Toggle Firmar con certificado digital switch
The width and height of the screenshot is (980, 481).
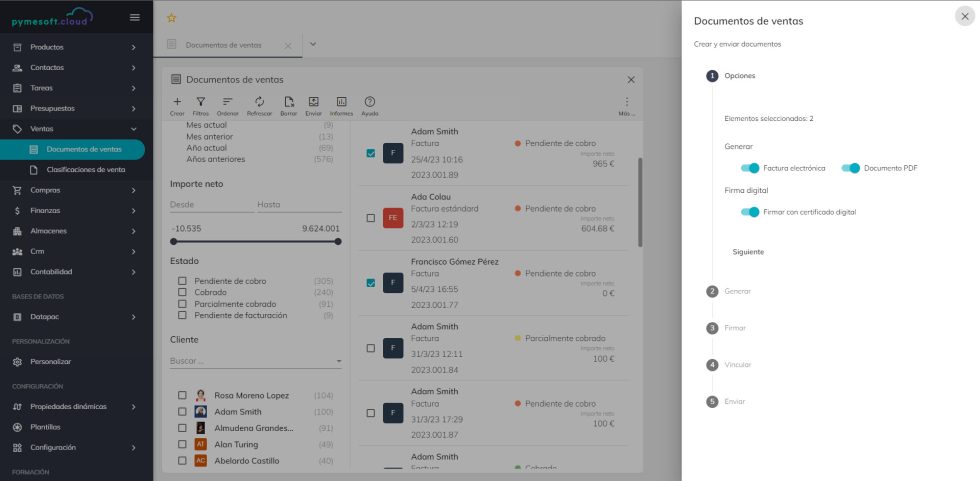[x=750, y=212]
